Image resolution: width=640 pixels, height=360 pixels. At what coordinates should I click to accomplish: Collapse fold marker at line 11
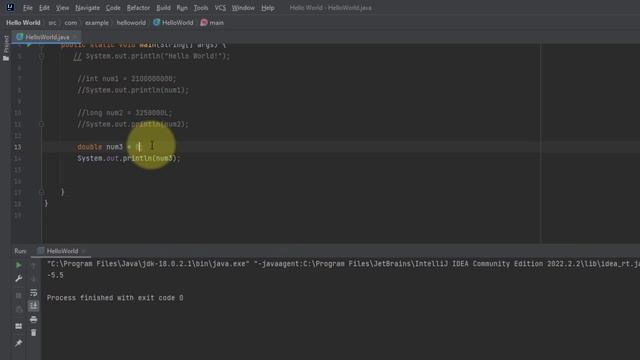(x=42, y=124)
